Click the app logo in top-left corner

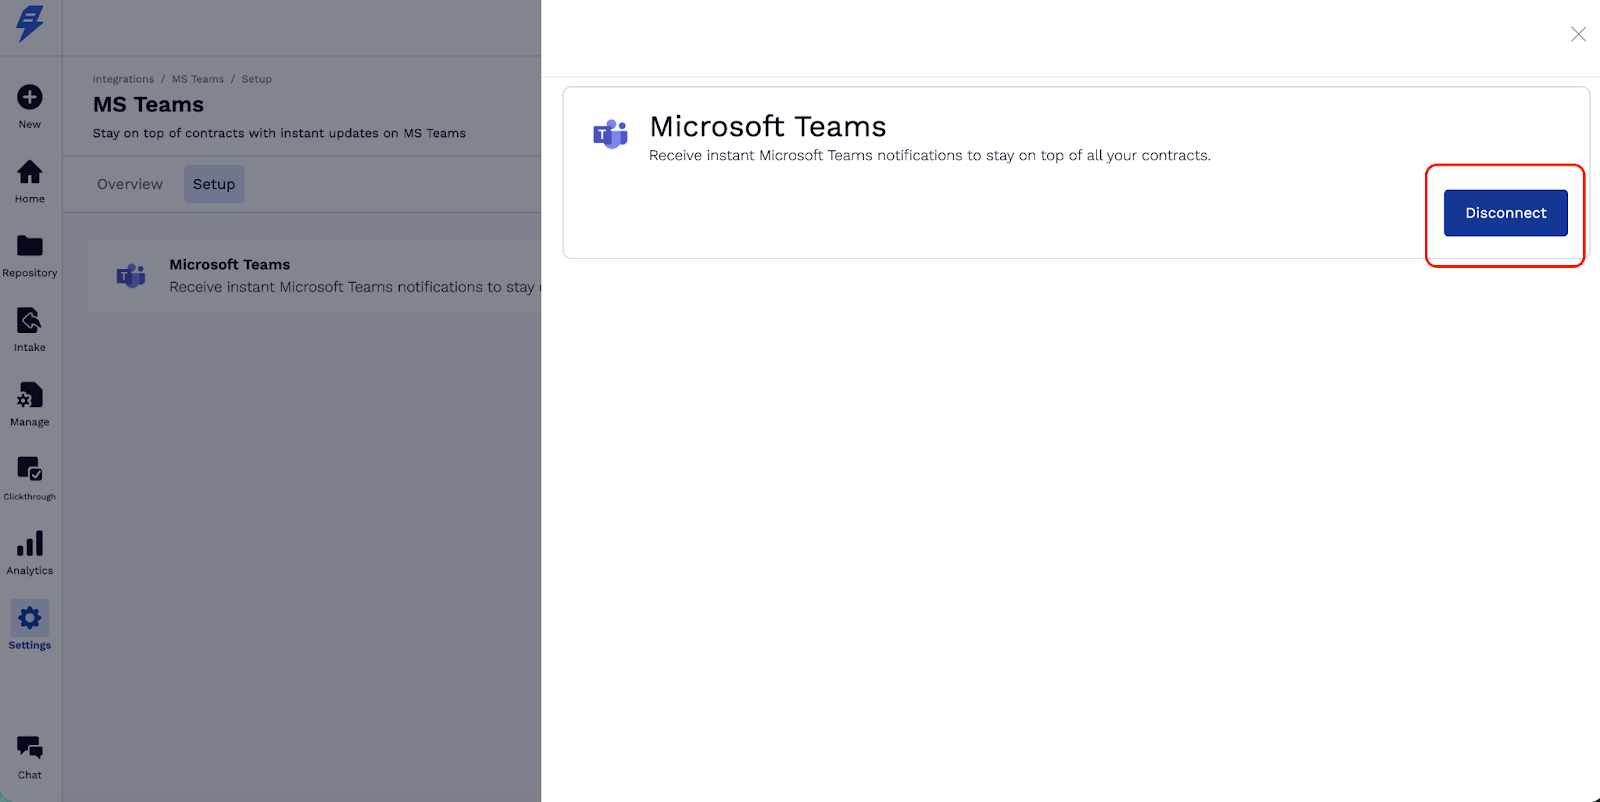(30, 23)
